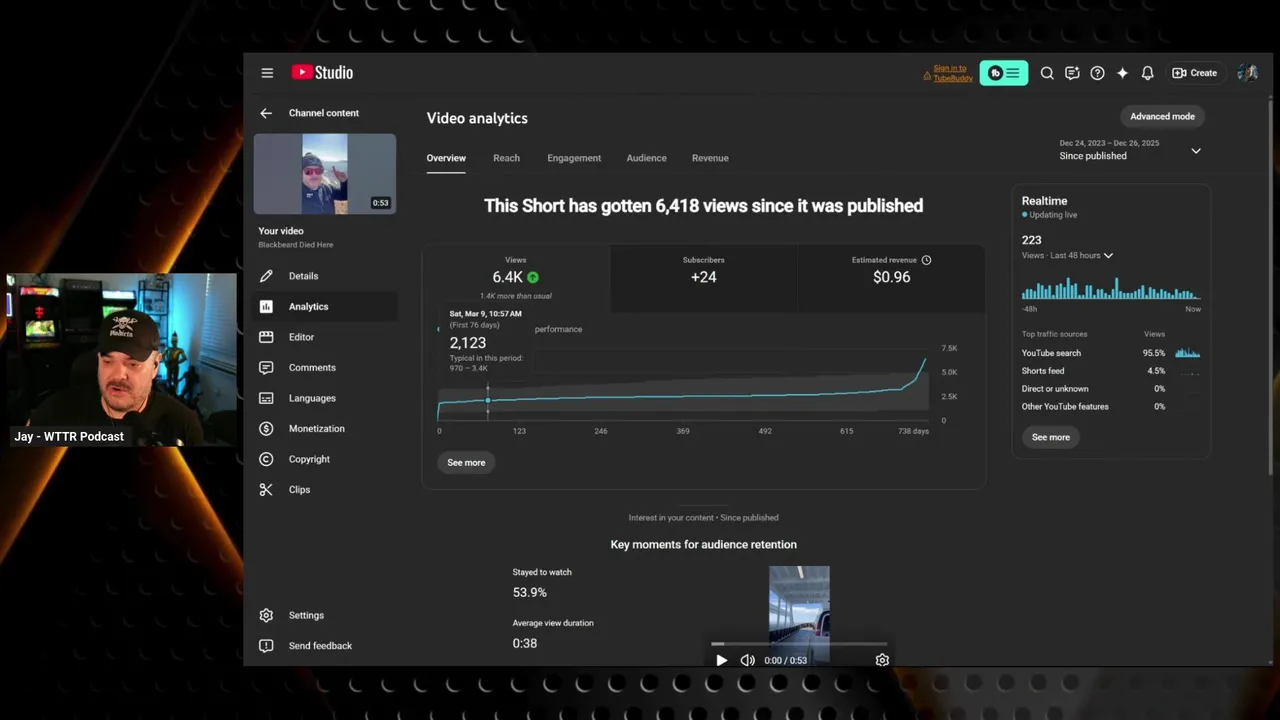Expand the date range dropdown arrow
This screenshot has width=1280, height=720.
1196,151
